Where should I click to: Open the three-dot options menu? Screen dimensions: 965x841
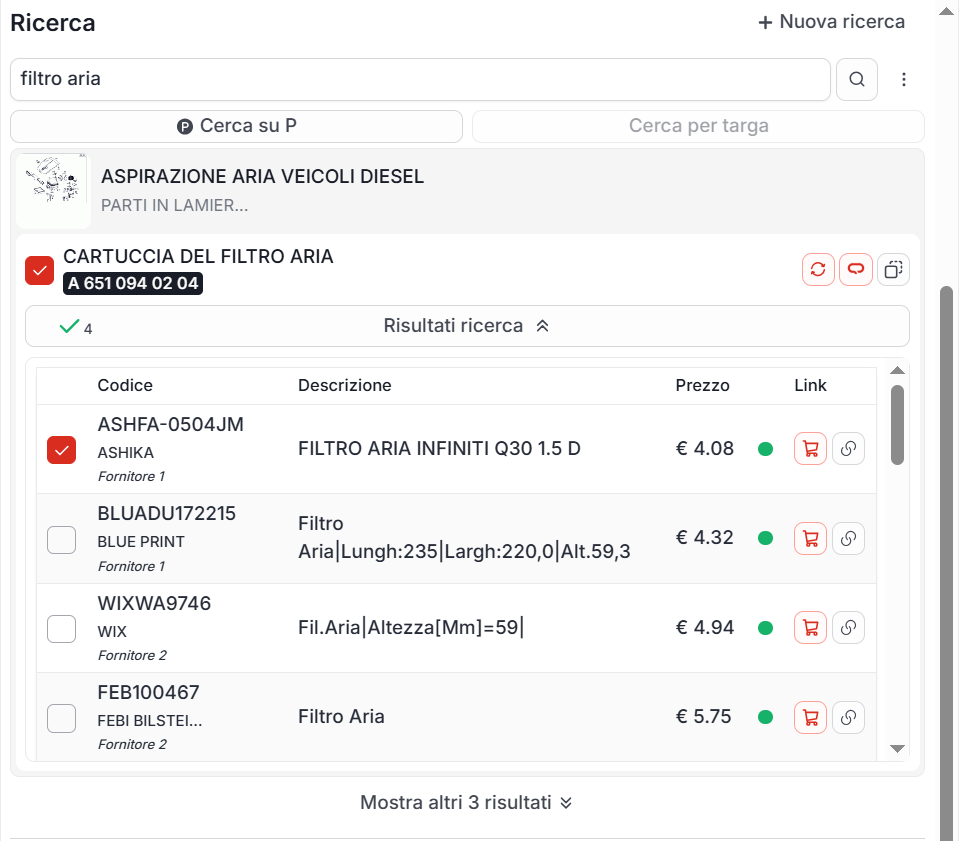(904, 79)
